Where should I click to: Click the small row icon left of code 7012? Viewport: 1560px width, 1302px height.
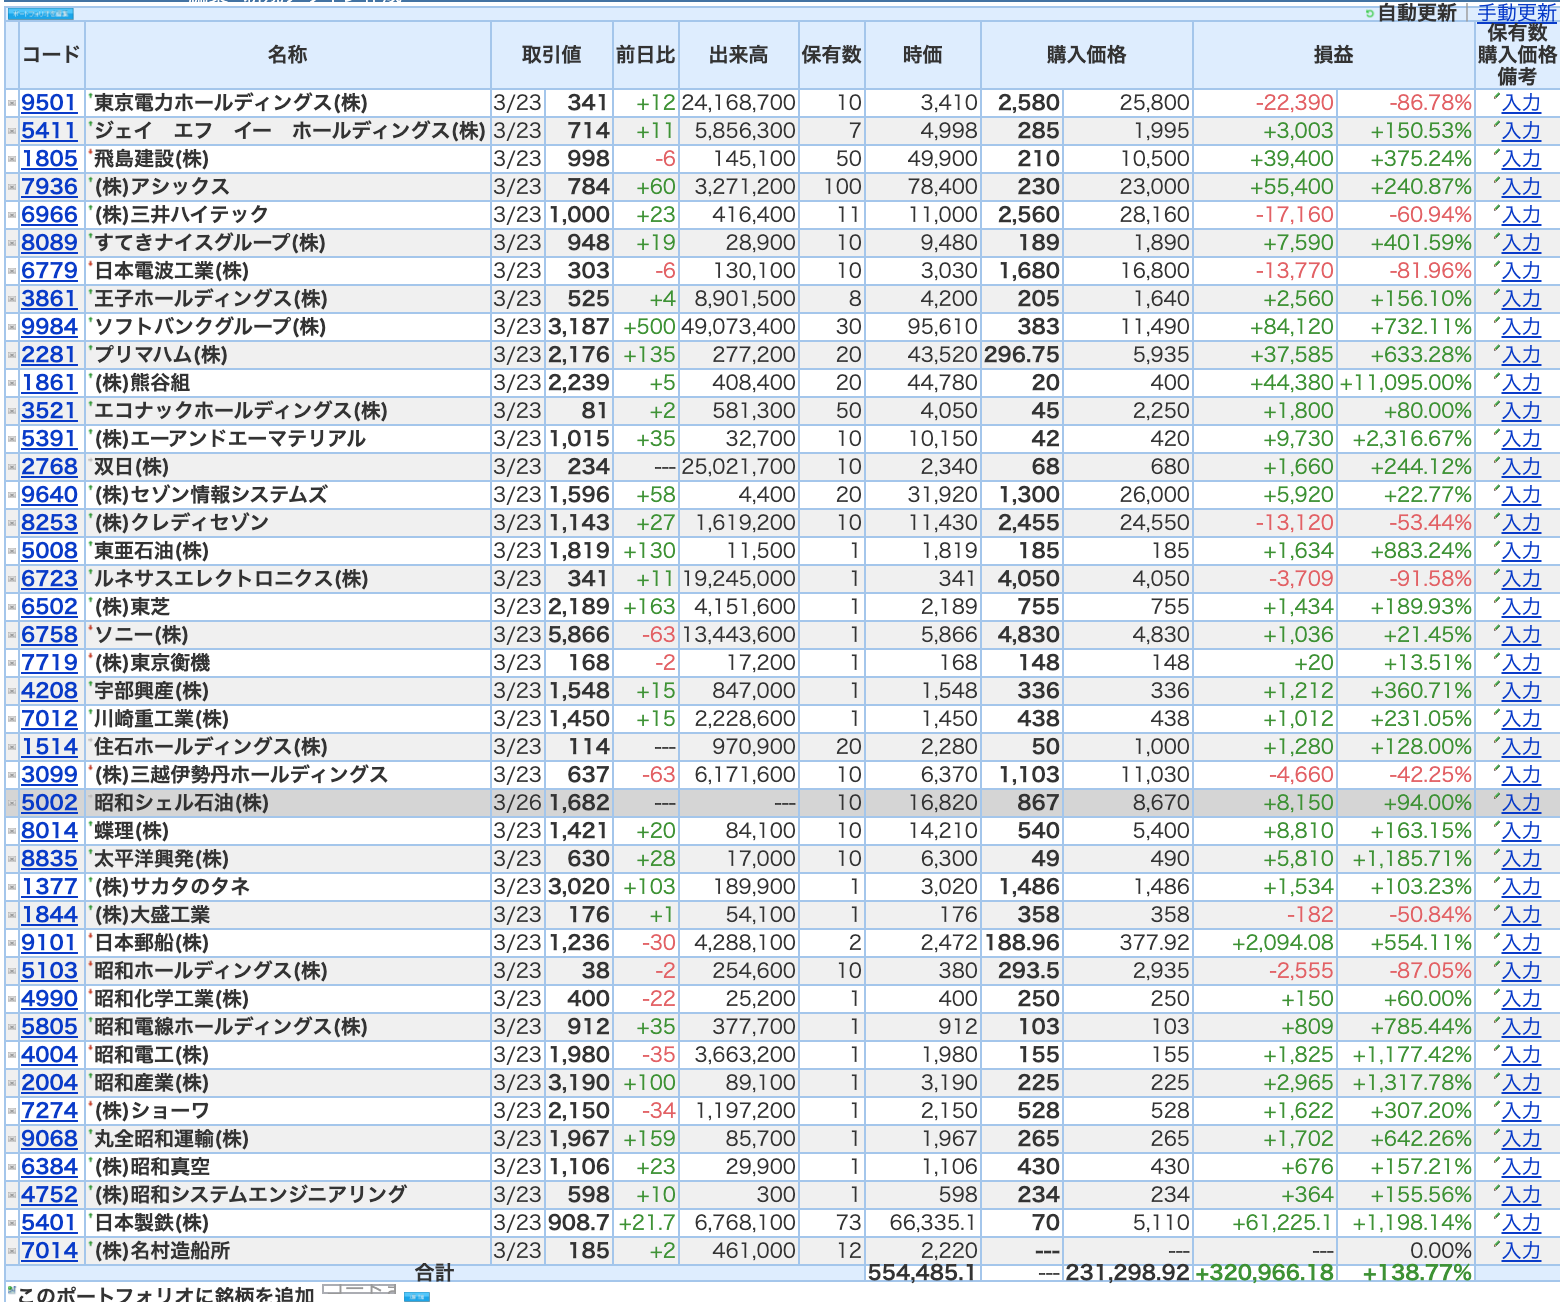[x=12, y=719]
